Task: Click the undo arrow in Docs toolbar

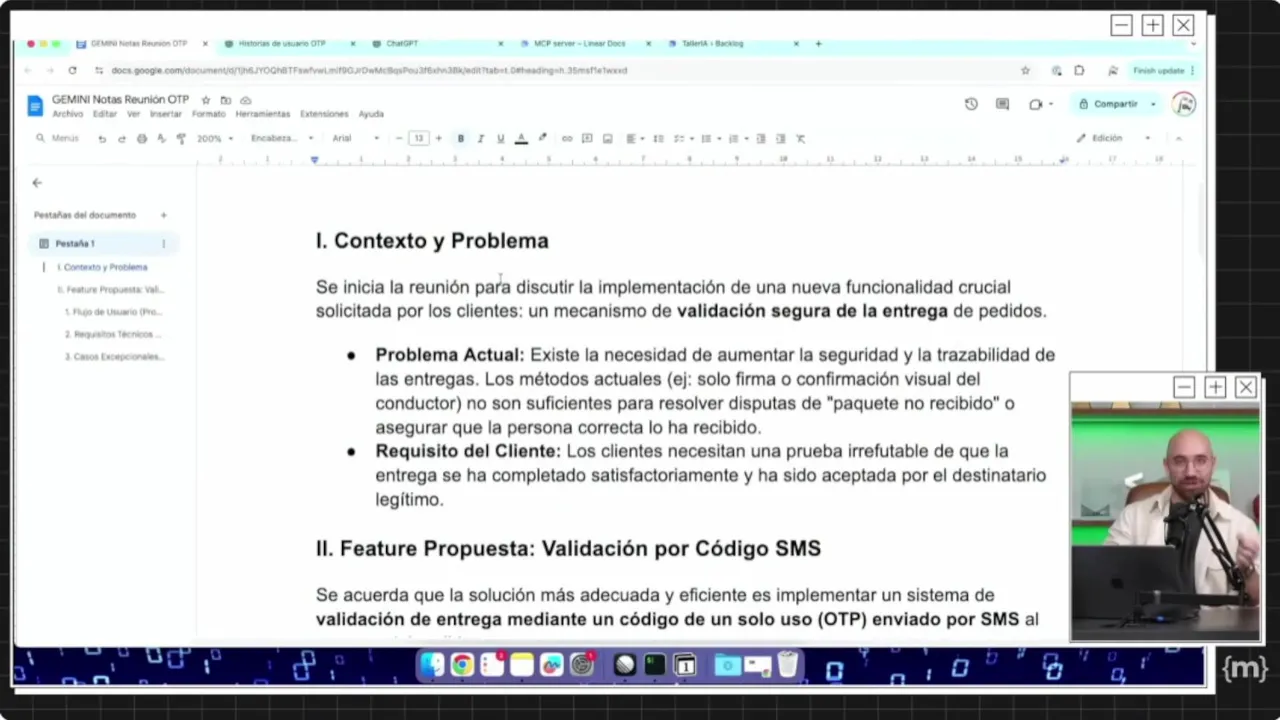Action: 102,139
